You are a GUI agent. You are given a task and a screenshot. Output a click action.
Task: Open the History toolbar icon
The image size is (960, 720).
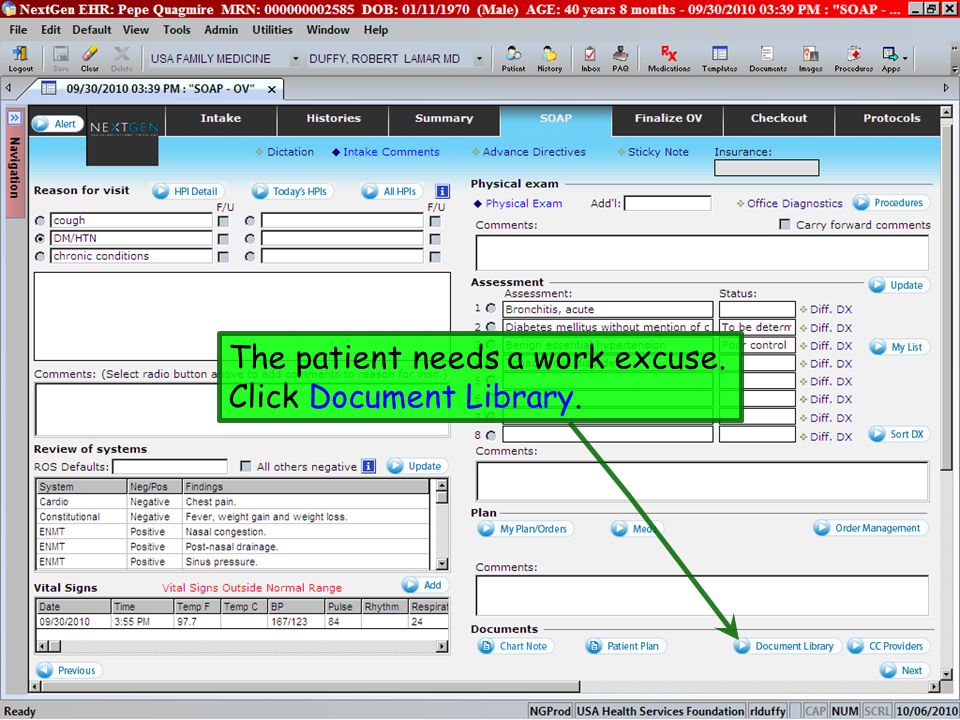point(549,59)
